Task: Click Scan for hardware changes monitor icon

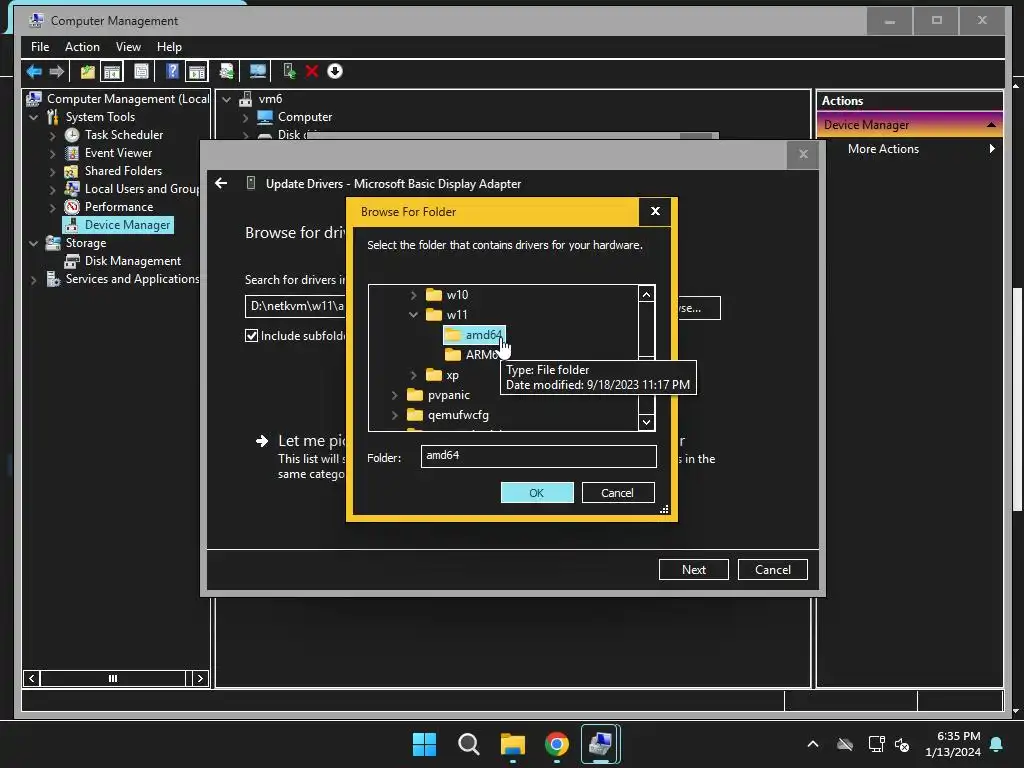Action: pyautogui.click(x=258, y=71)
